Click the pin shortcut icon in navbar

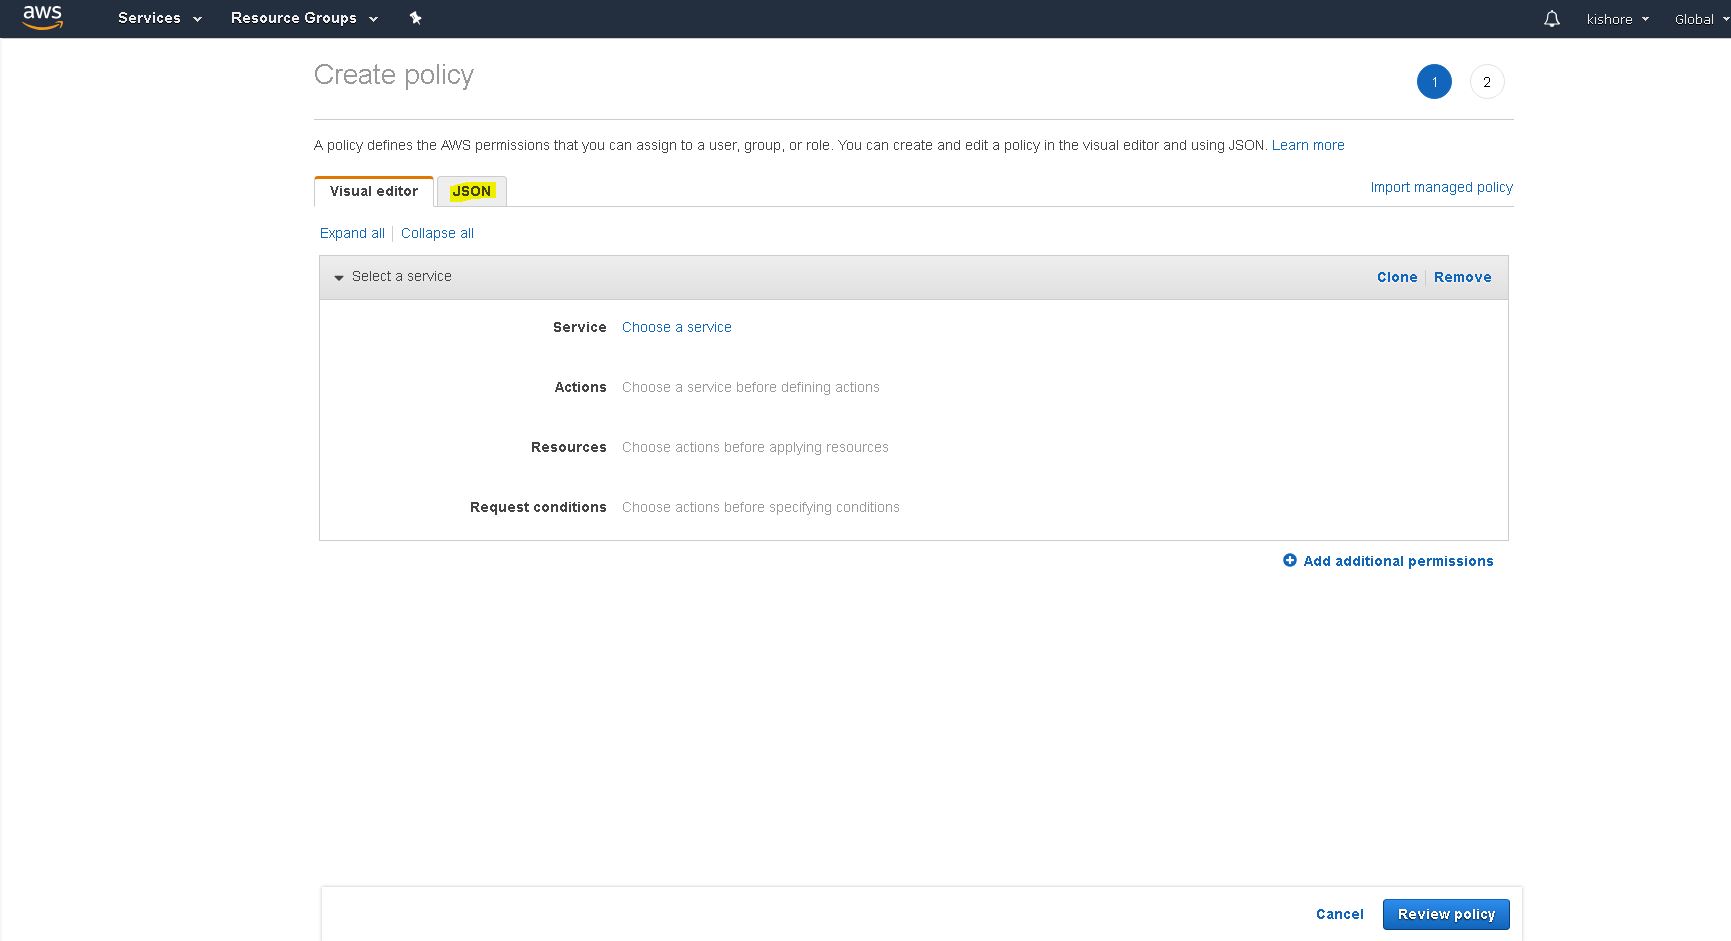(x=415, y=18)
